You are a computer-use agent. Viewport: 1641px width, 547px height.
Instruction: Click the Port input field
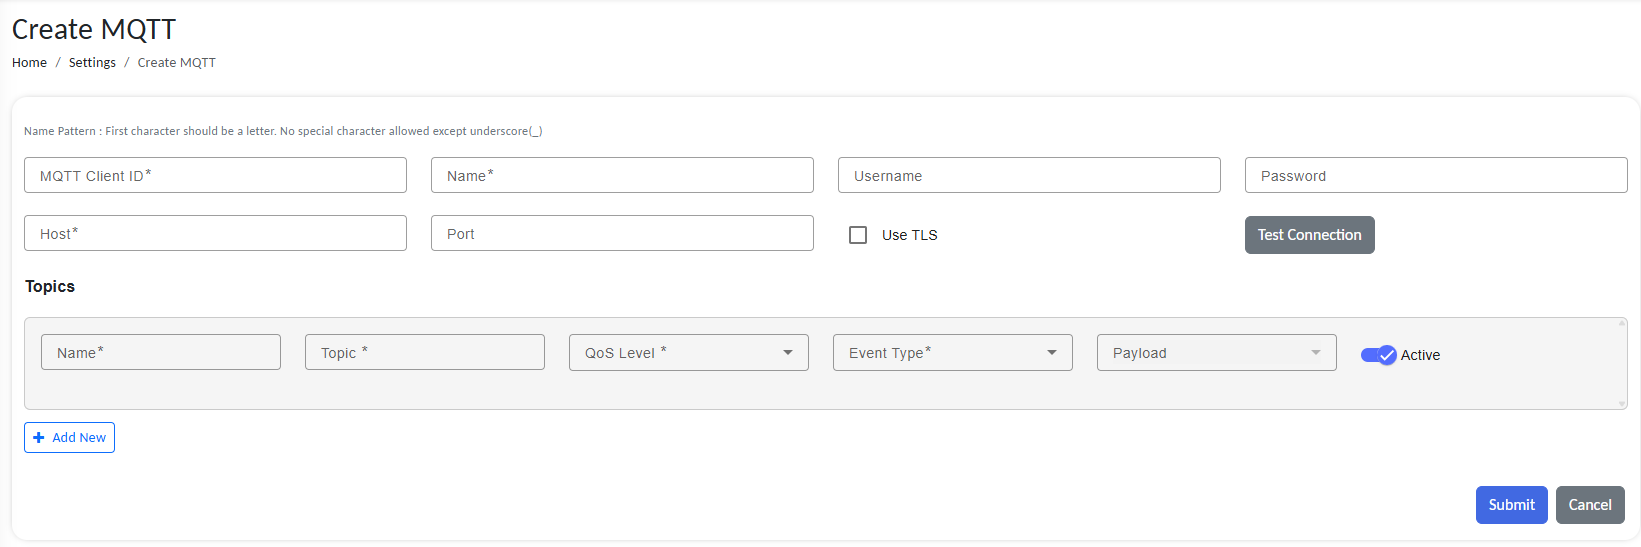coord(622,233)
